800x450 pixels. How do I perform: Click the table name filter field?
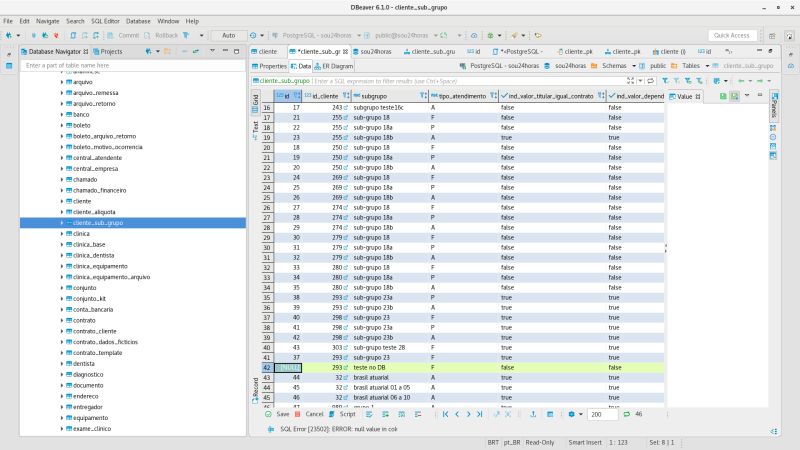133,65
